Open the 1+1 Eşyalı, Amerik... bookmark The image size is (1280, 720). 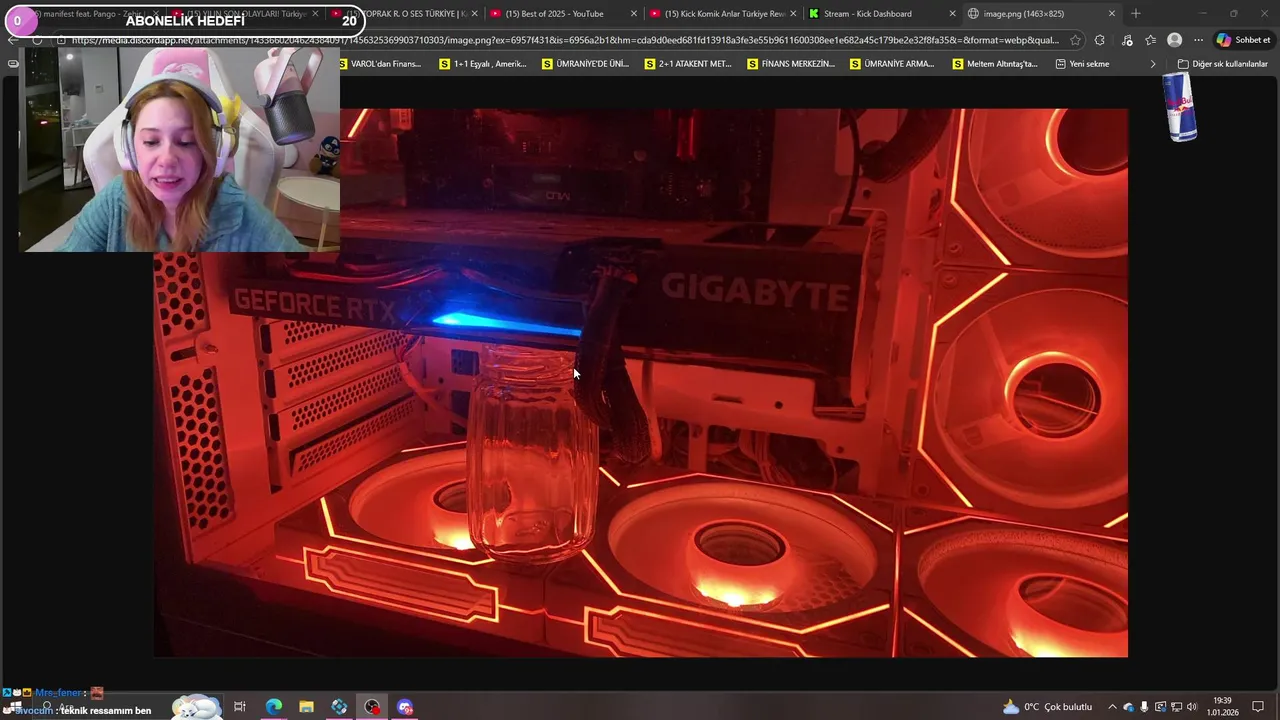click(x=483, y=64)
